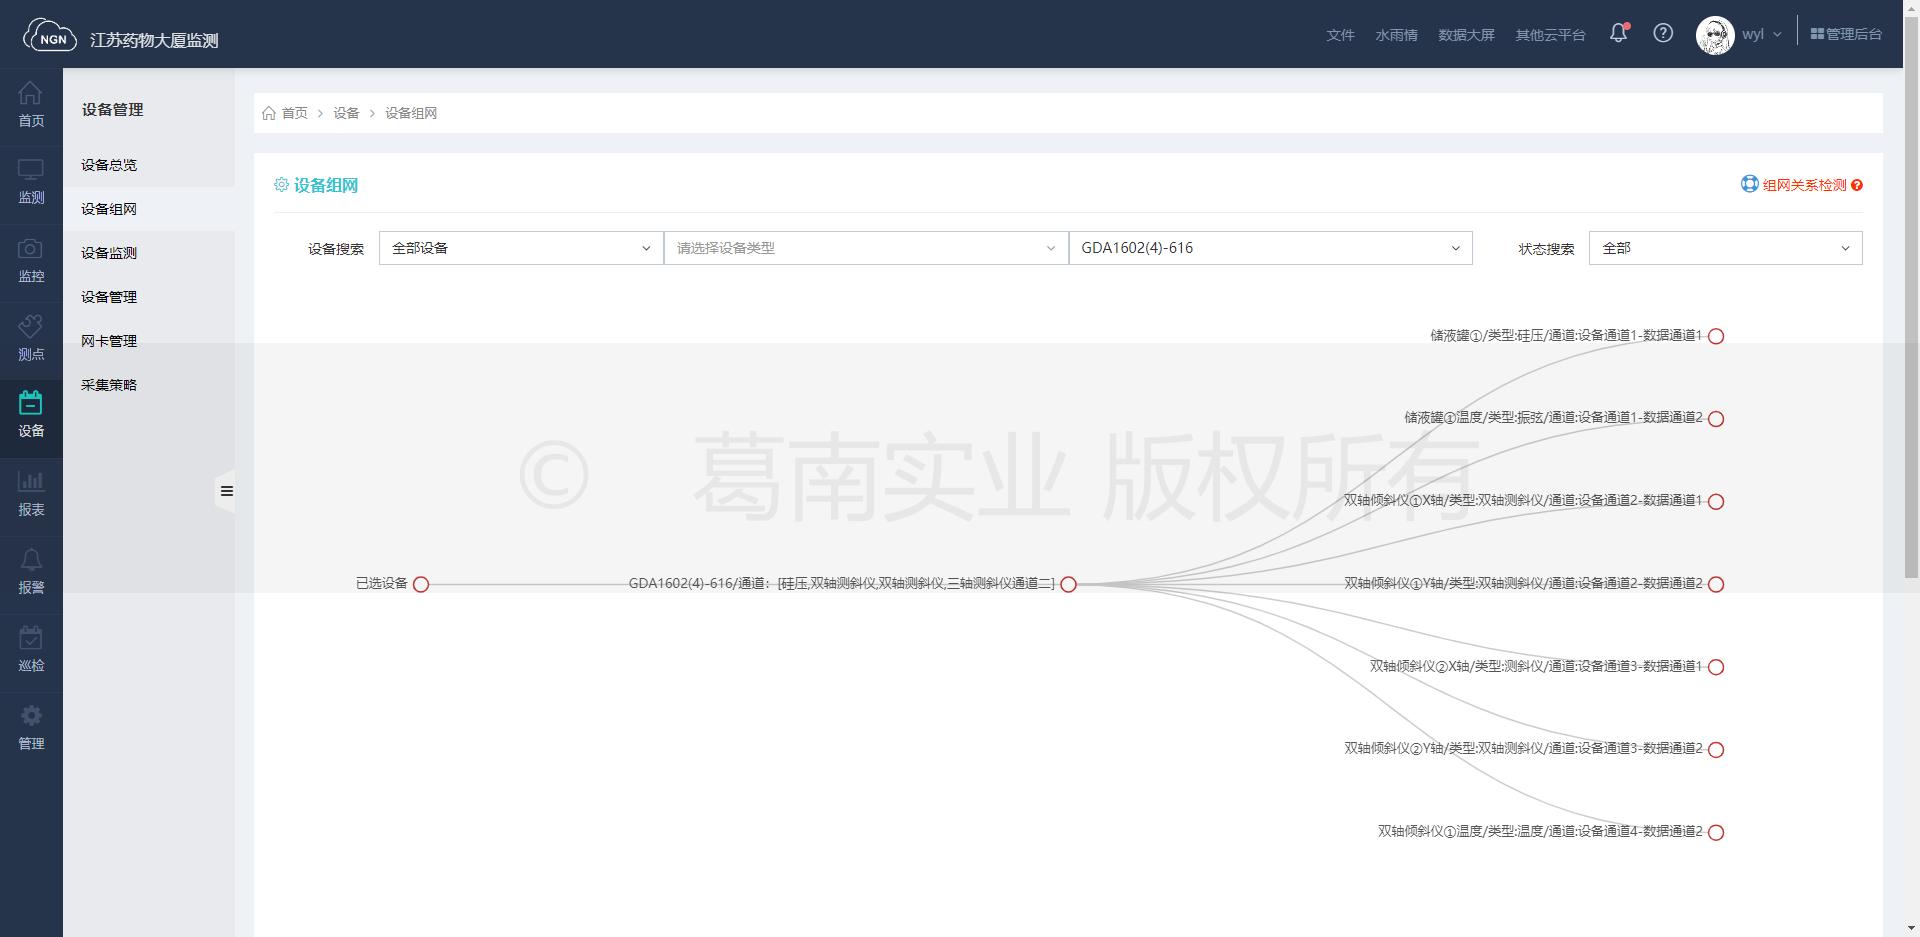Select 采集策略 in the device menu

pyautogui.click(x=109, y=385)
